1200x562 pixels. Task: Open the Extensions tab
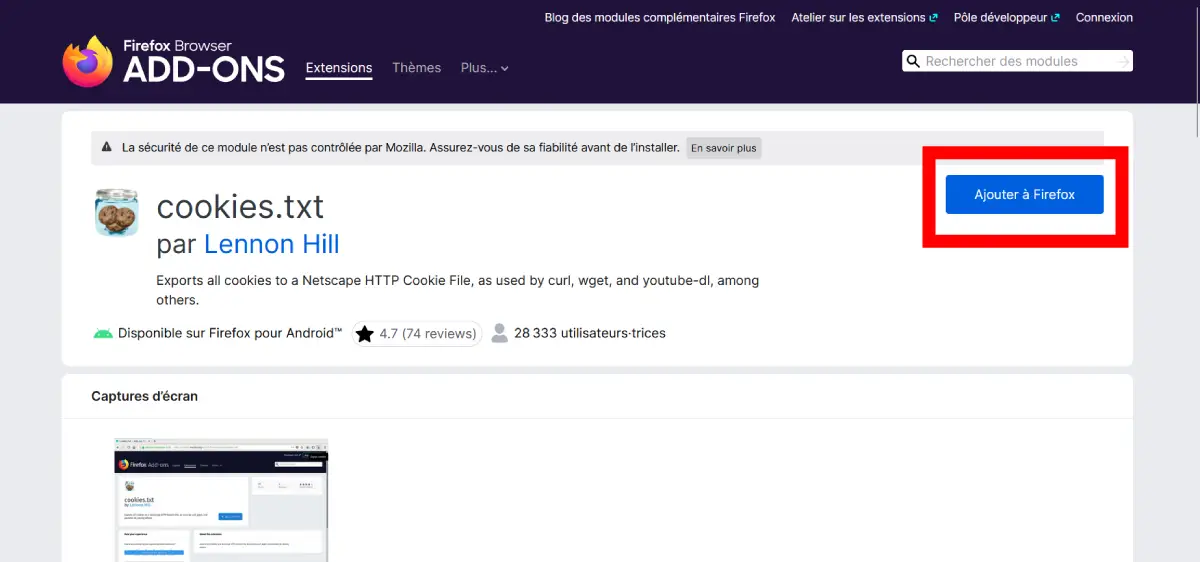[339, 68]
